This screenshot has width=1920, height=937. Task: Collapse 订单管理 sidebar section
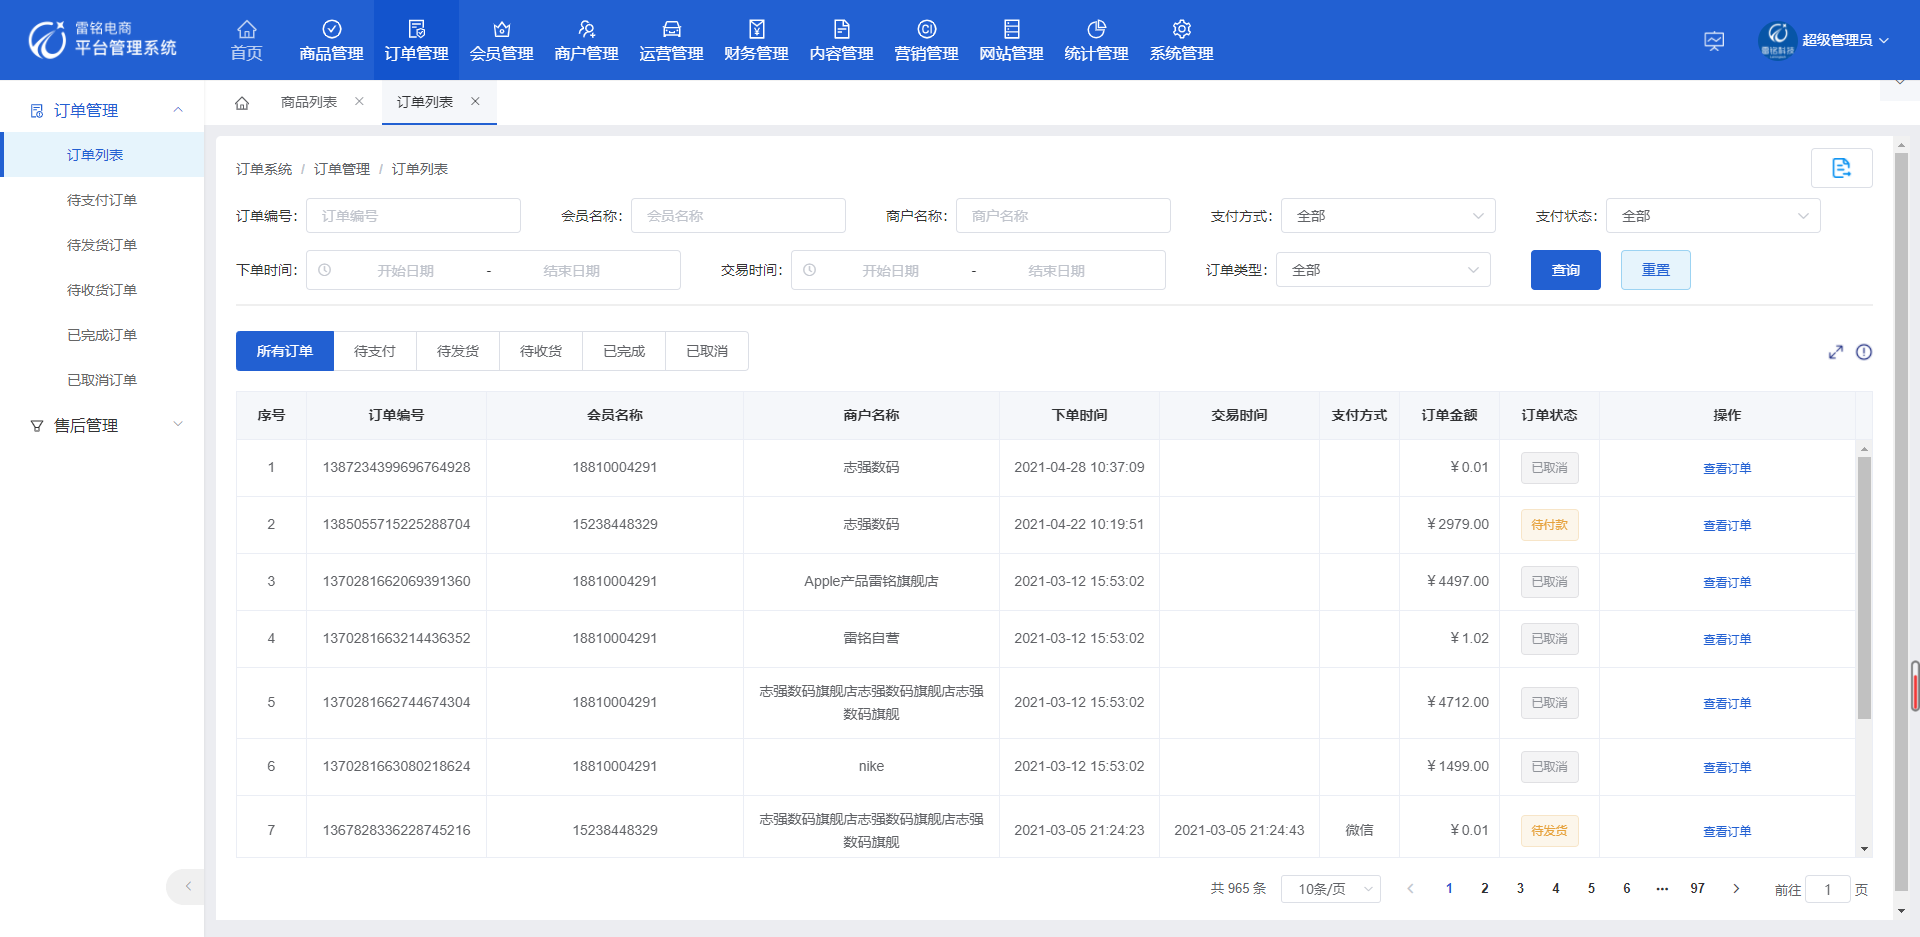pyautogui.click(x=178, y=110)
